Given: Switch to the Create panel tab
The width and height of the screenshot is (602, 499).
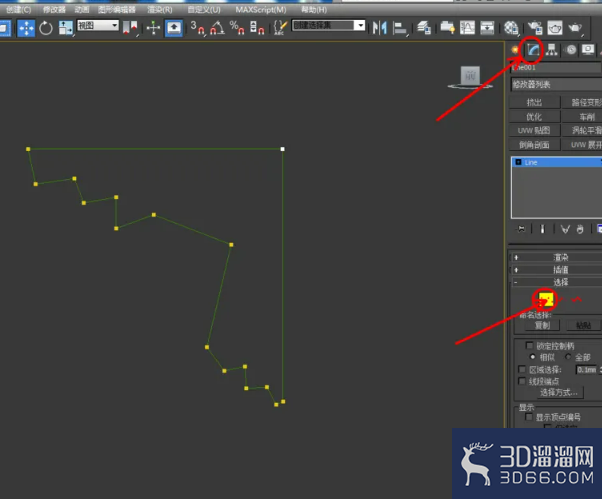Looking at the screenshot, I should tap(514, 50).
